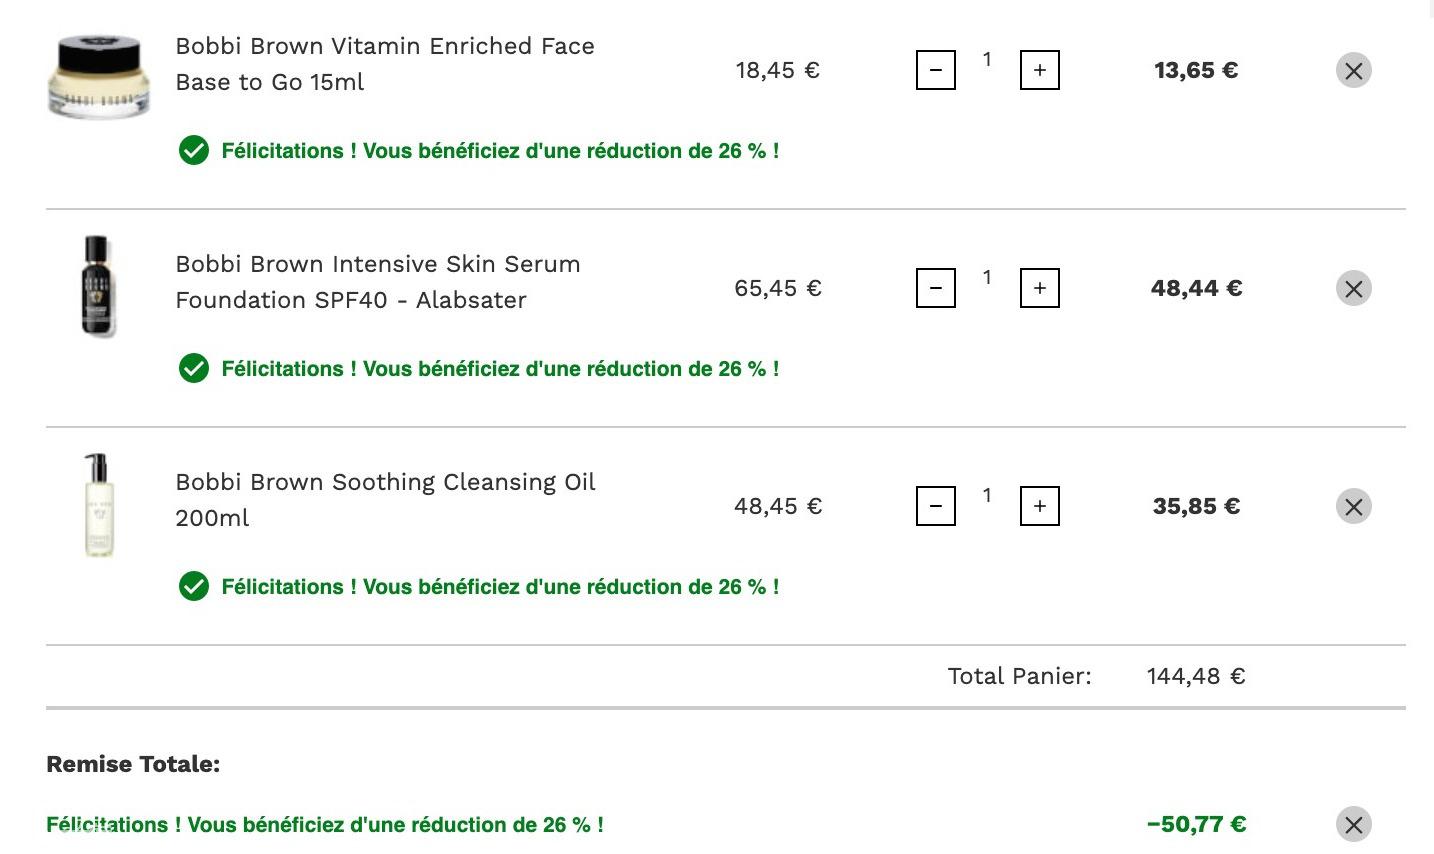Remove the 26% discount from total
The image size is (1434, 854).
(1353, 825)
